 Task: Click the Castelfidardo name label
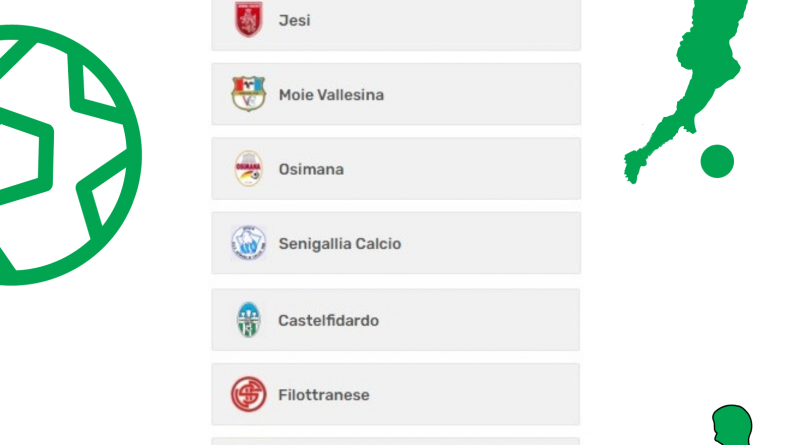(x=329, y=320)
